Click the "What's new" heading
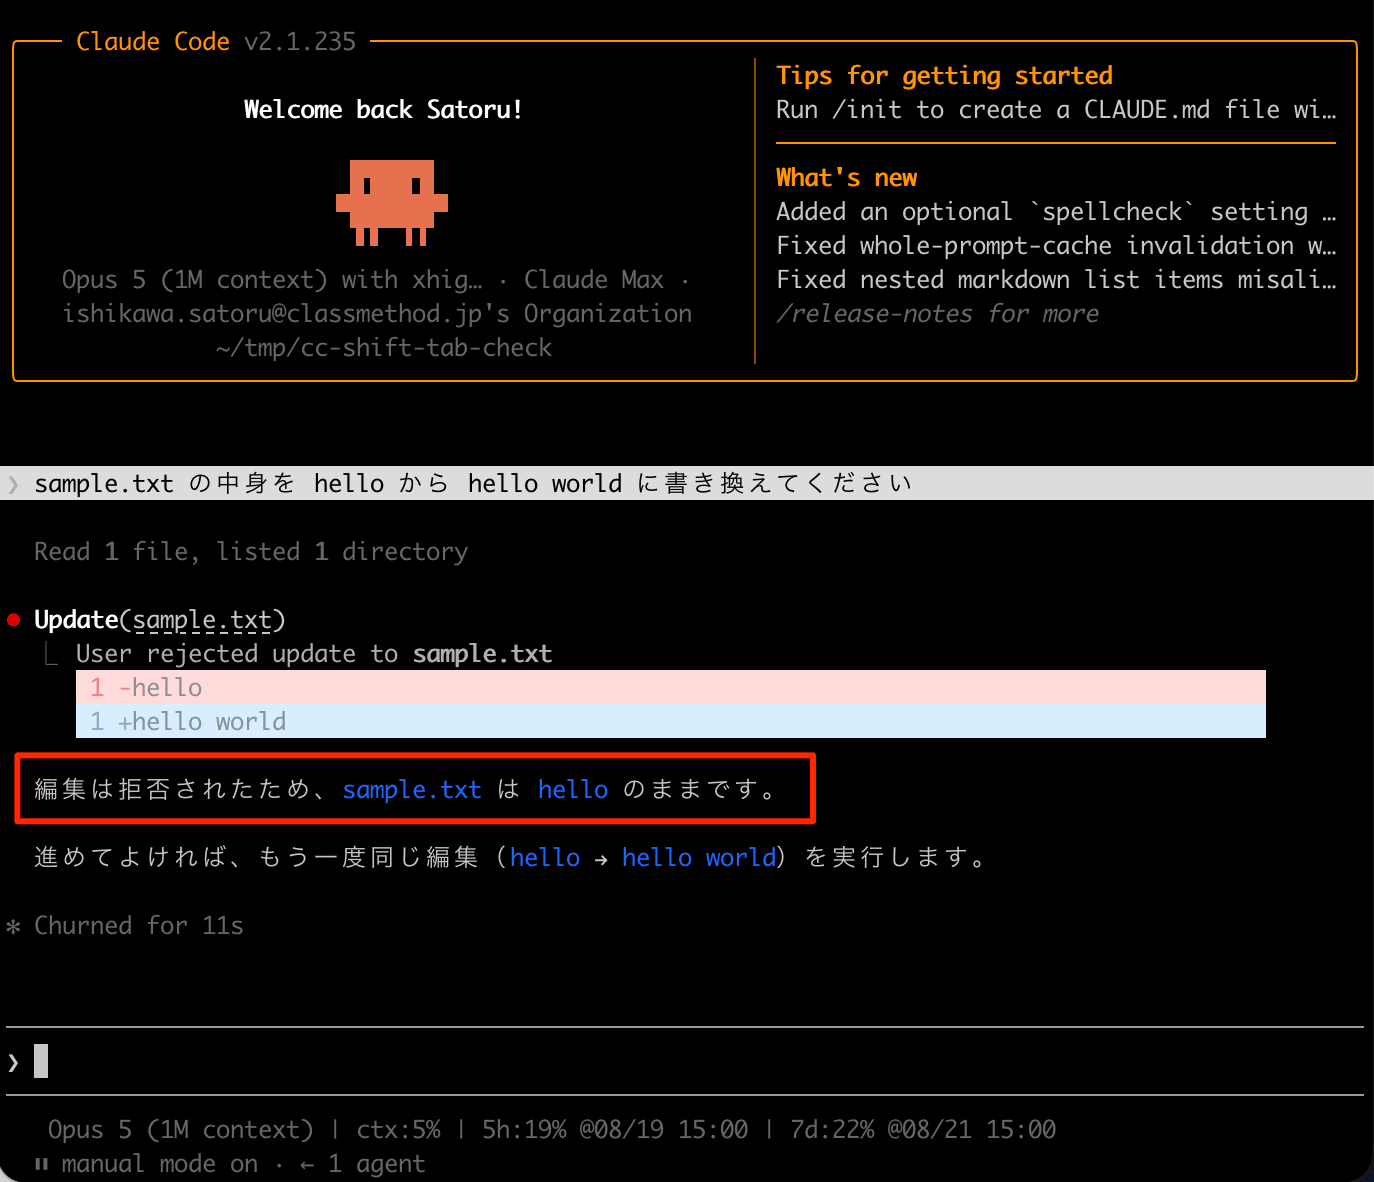 point(846,178)
